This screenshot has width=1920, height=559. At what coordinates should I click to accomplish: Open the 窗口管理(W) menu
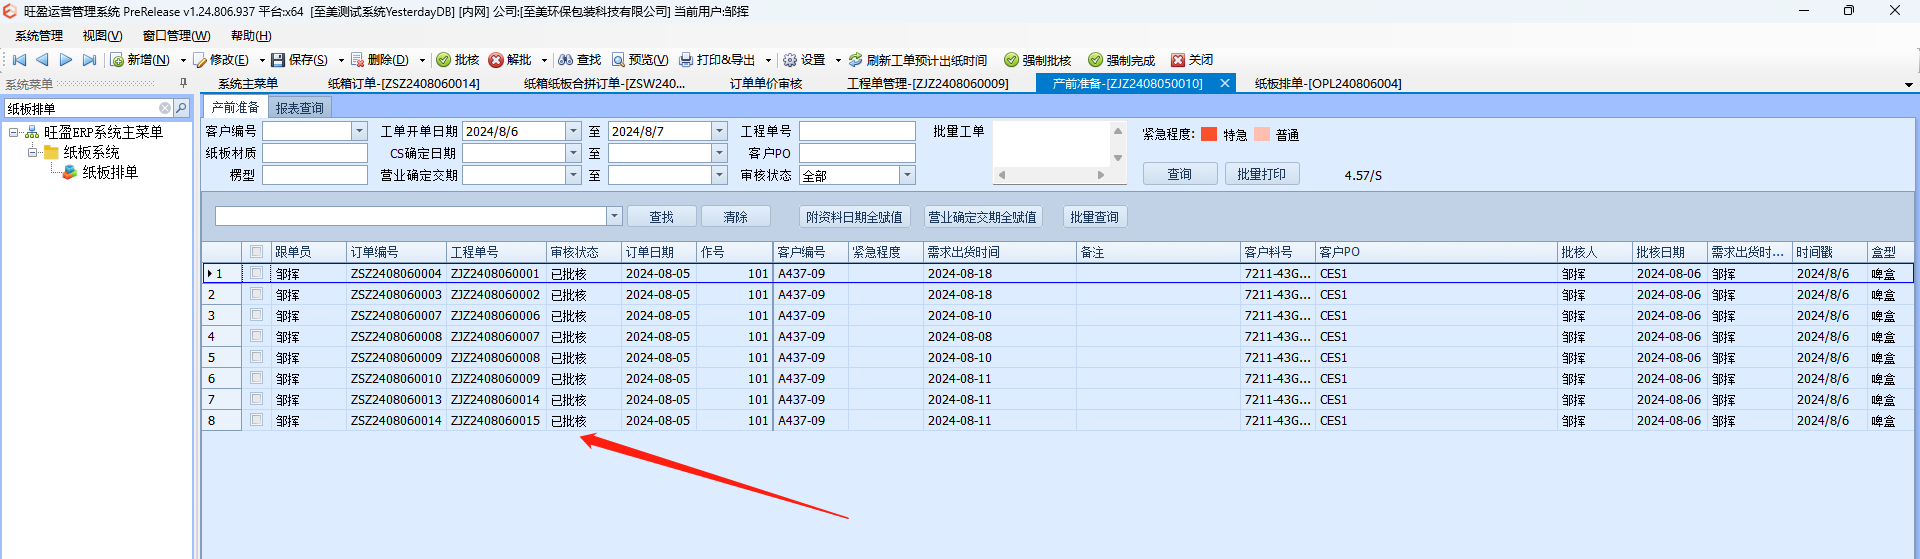click(x=176, y=36)
